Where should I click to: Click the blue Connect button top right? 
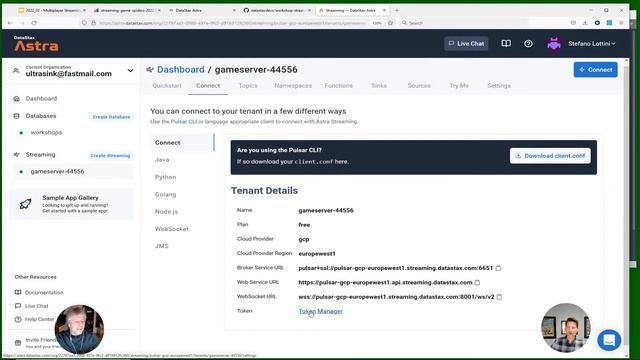tap(595, 70)
